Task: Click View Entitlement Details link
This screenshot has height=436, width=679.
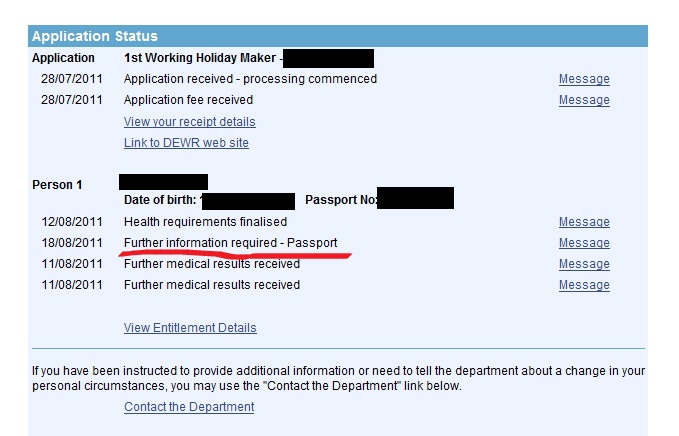Action: coord(190,328)
